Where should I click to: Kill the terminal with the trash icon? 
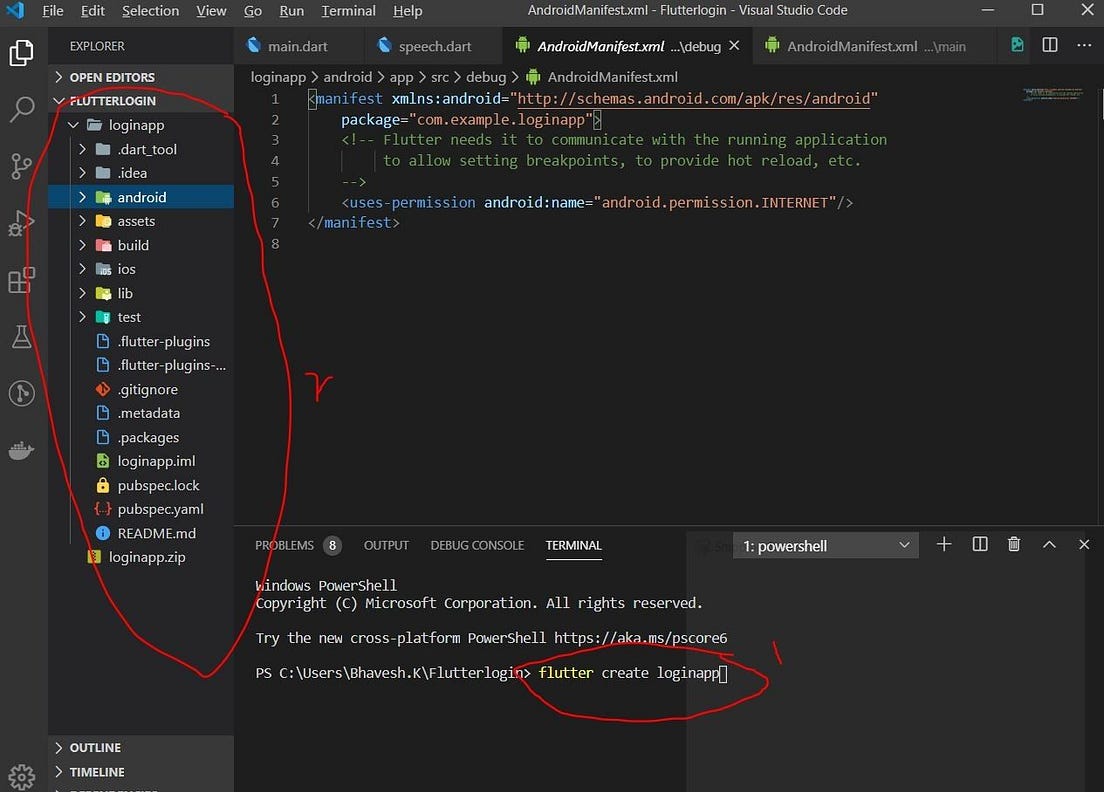coord(1014,544)
